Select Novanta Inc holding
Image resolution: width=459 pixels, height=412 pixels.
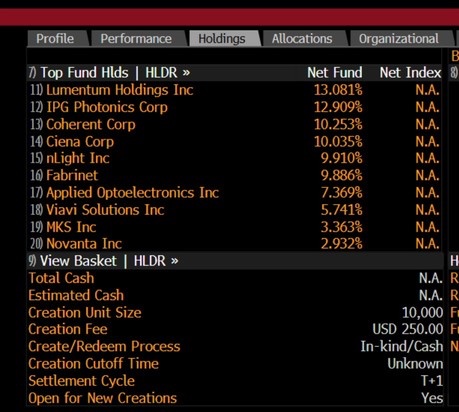click(x=84, y=244)
